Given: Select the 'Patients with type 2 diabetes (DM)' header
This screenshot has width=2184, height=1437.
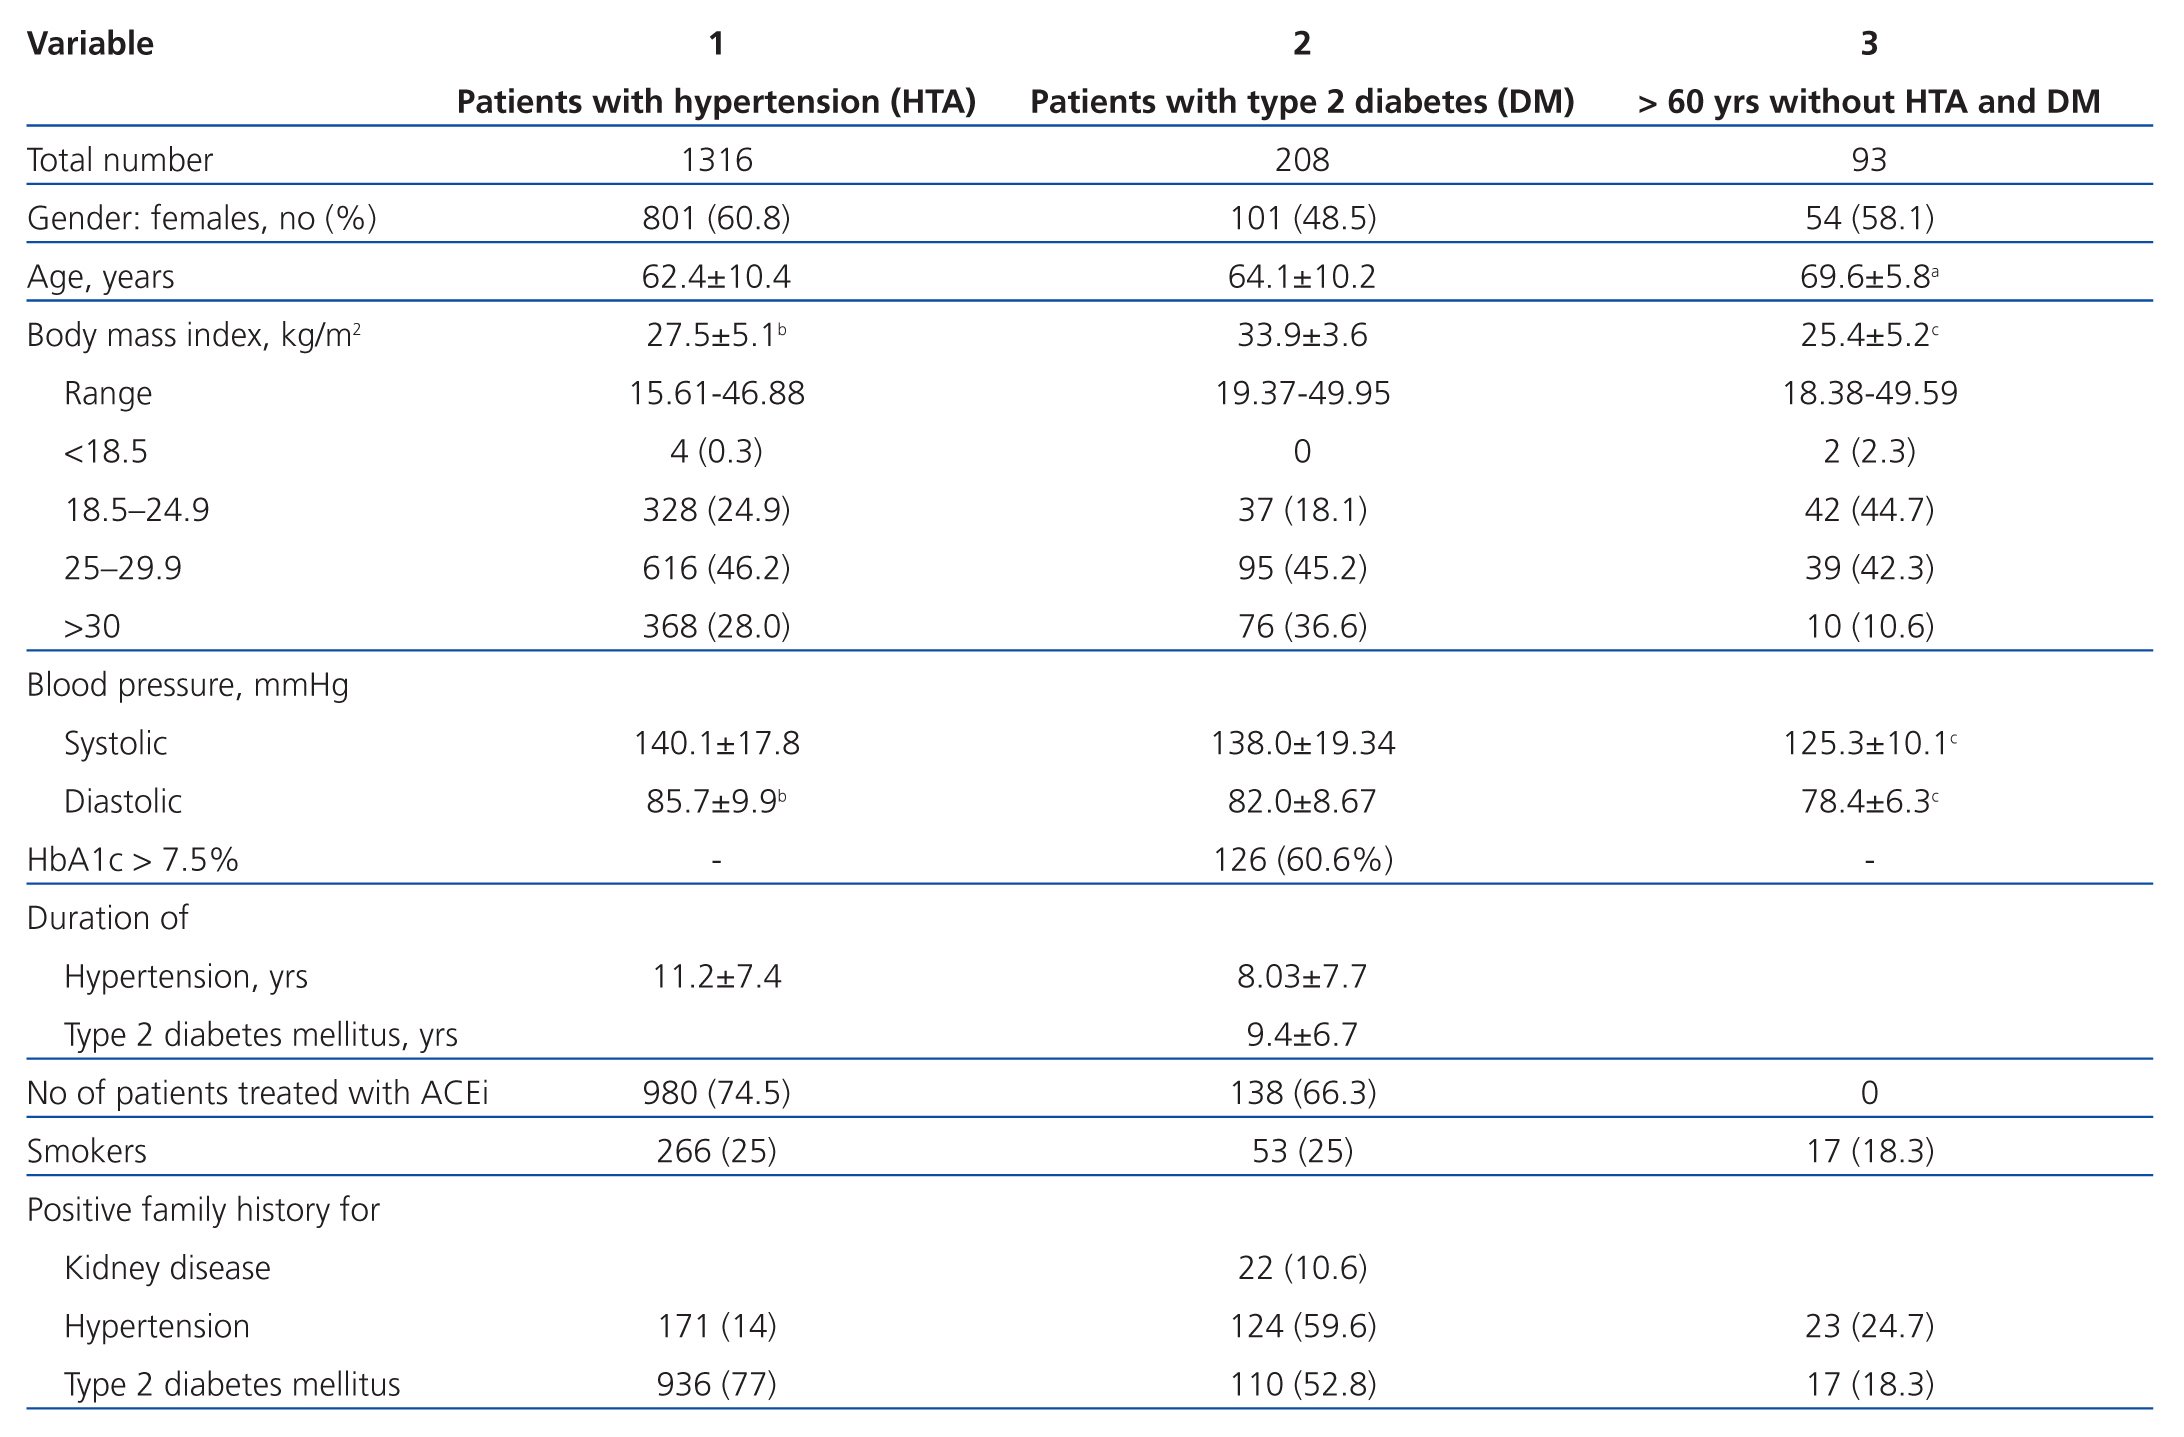Looking at the screenshot, I should [x=1302, y=102].
